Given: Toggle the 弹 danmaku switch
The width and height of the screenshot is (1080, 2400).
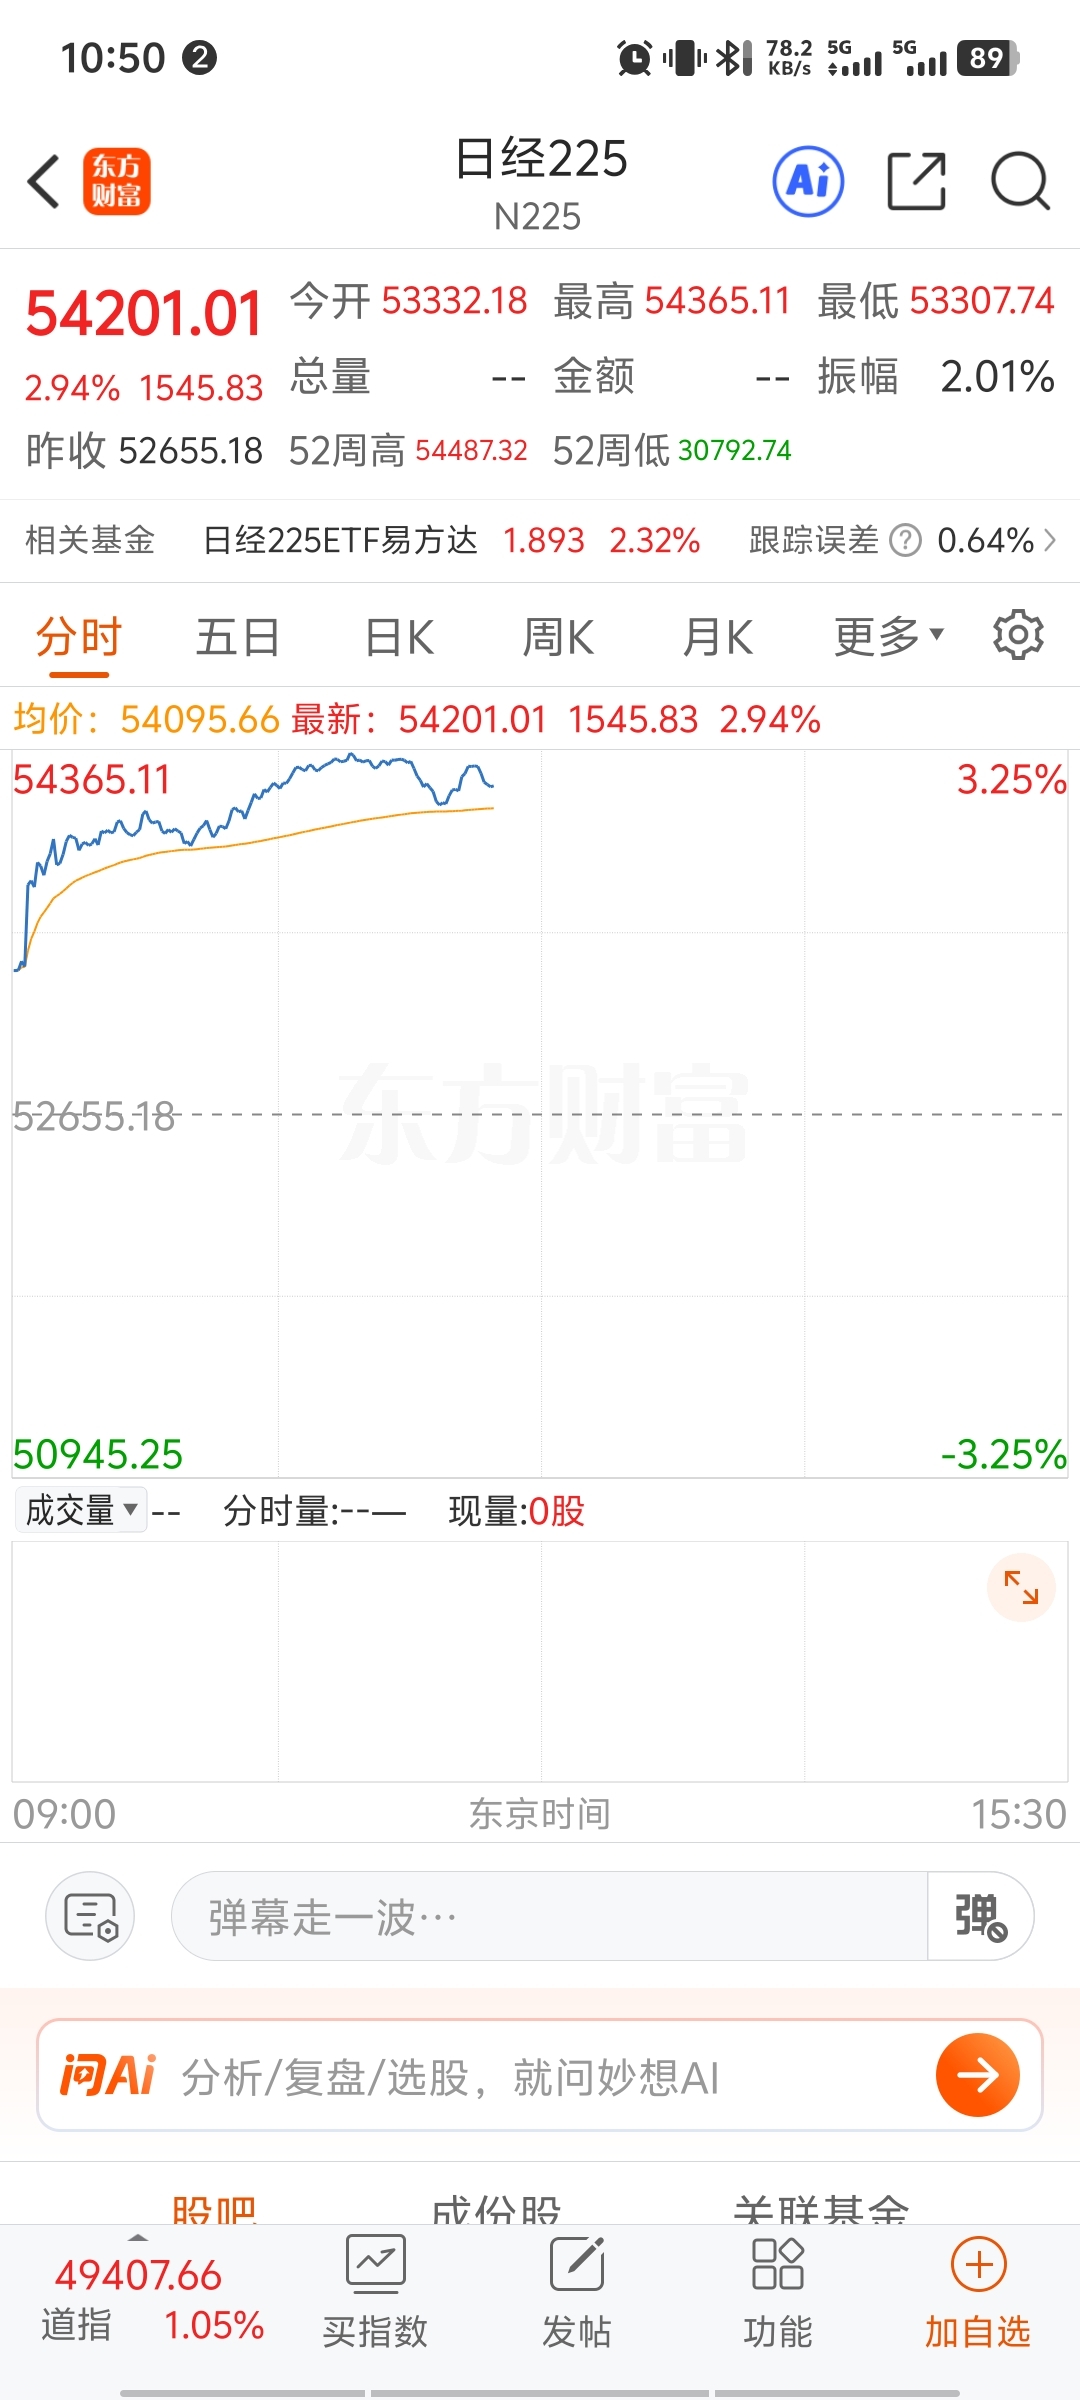Looking at the screenshot, I should 980,1916.
